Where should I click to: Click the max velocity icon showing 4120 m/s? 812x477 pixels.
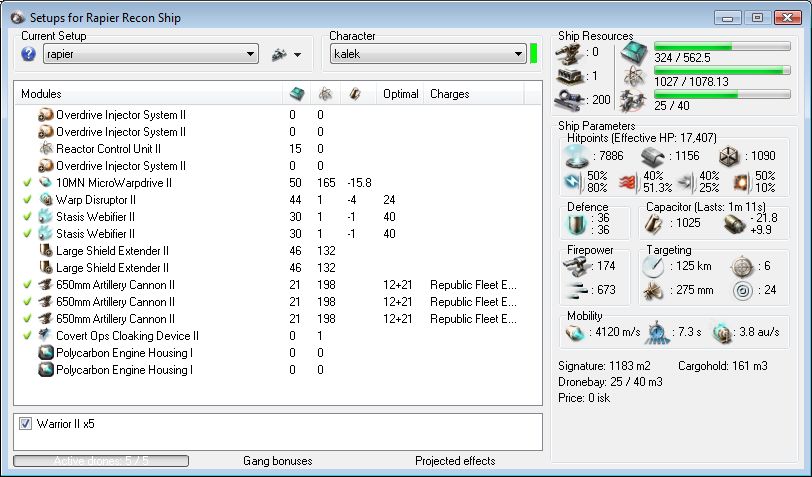(575, 333)
